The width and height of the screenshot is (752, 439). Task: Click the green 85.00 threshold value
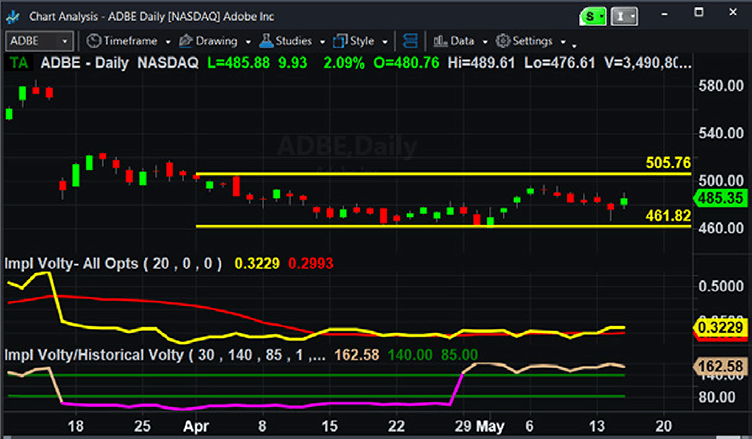459,356
